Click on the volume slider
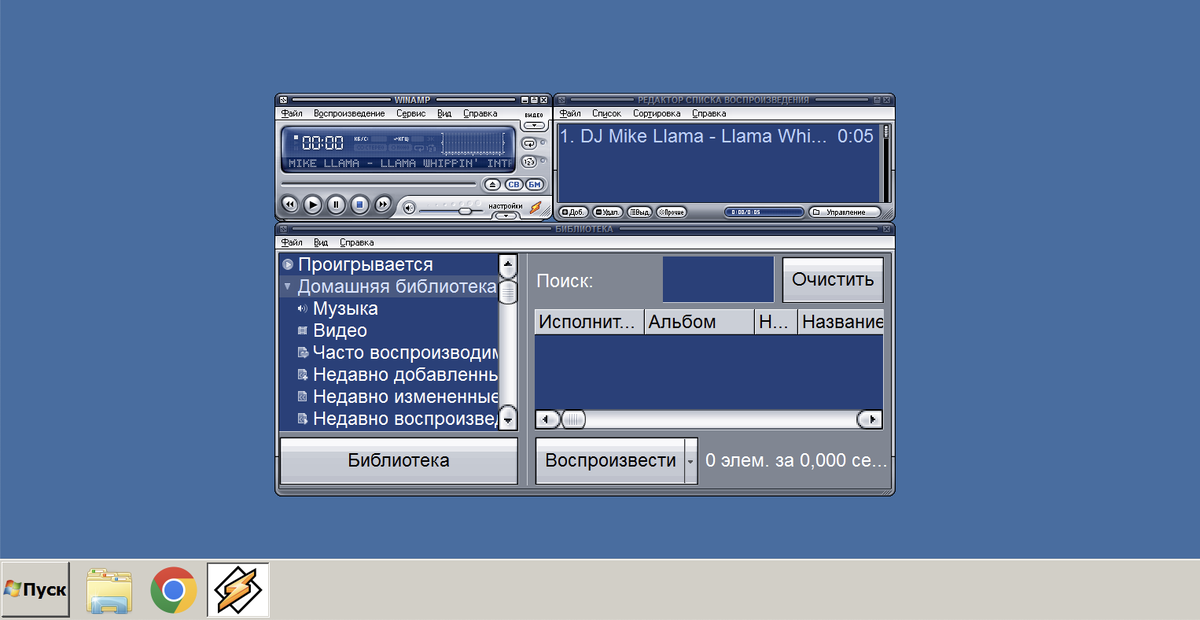The image size is (1200, 620). (452, 210)
